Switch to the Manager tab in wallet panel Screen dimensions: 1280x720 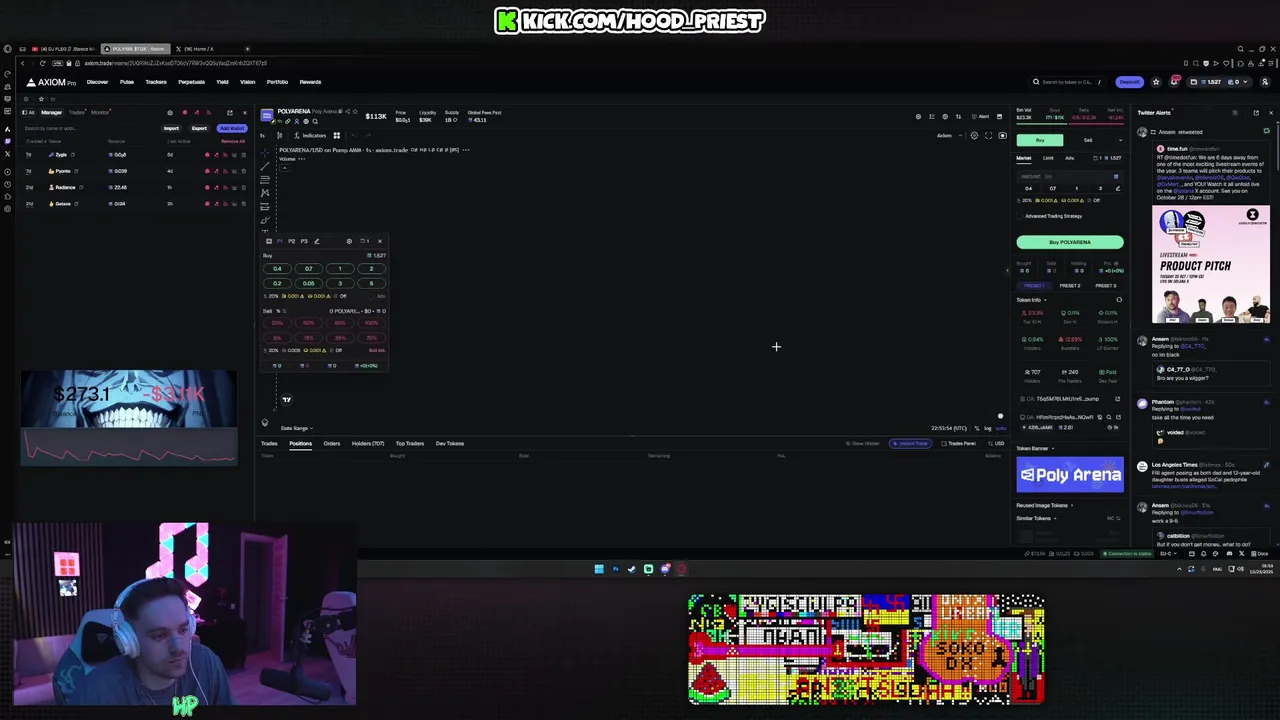tap(51, 112)
